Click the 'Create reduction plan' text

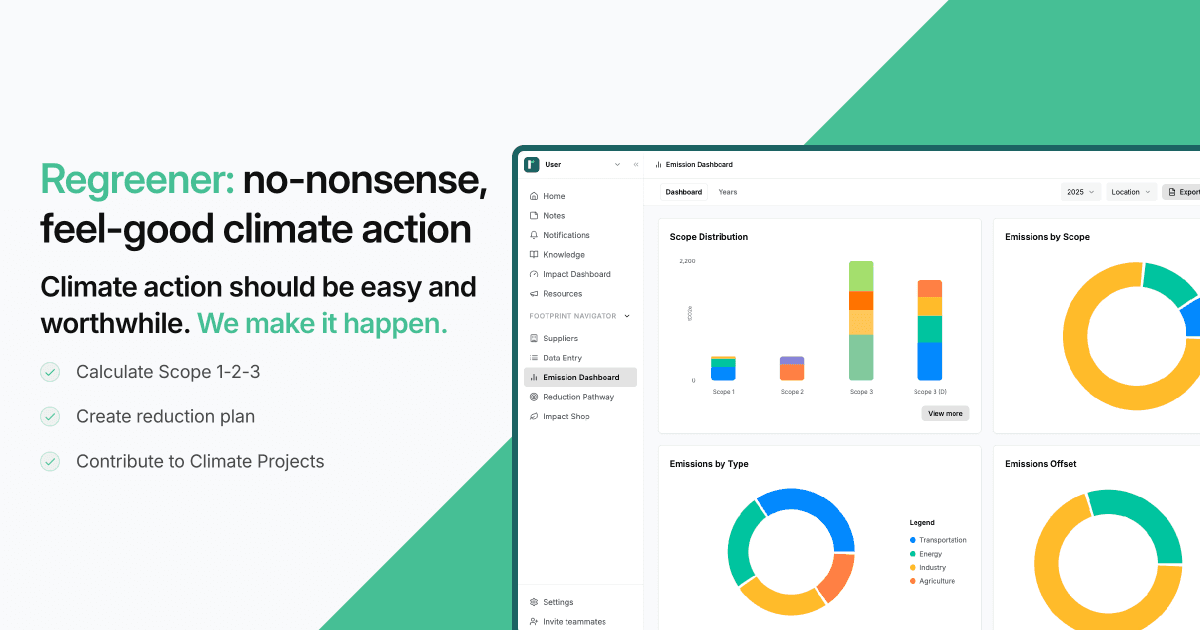click(x=166, y=416)
